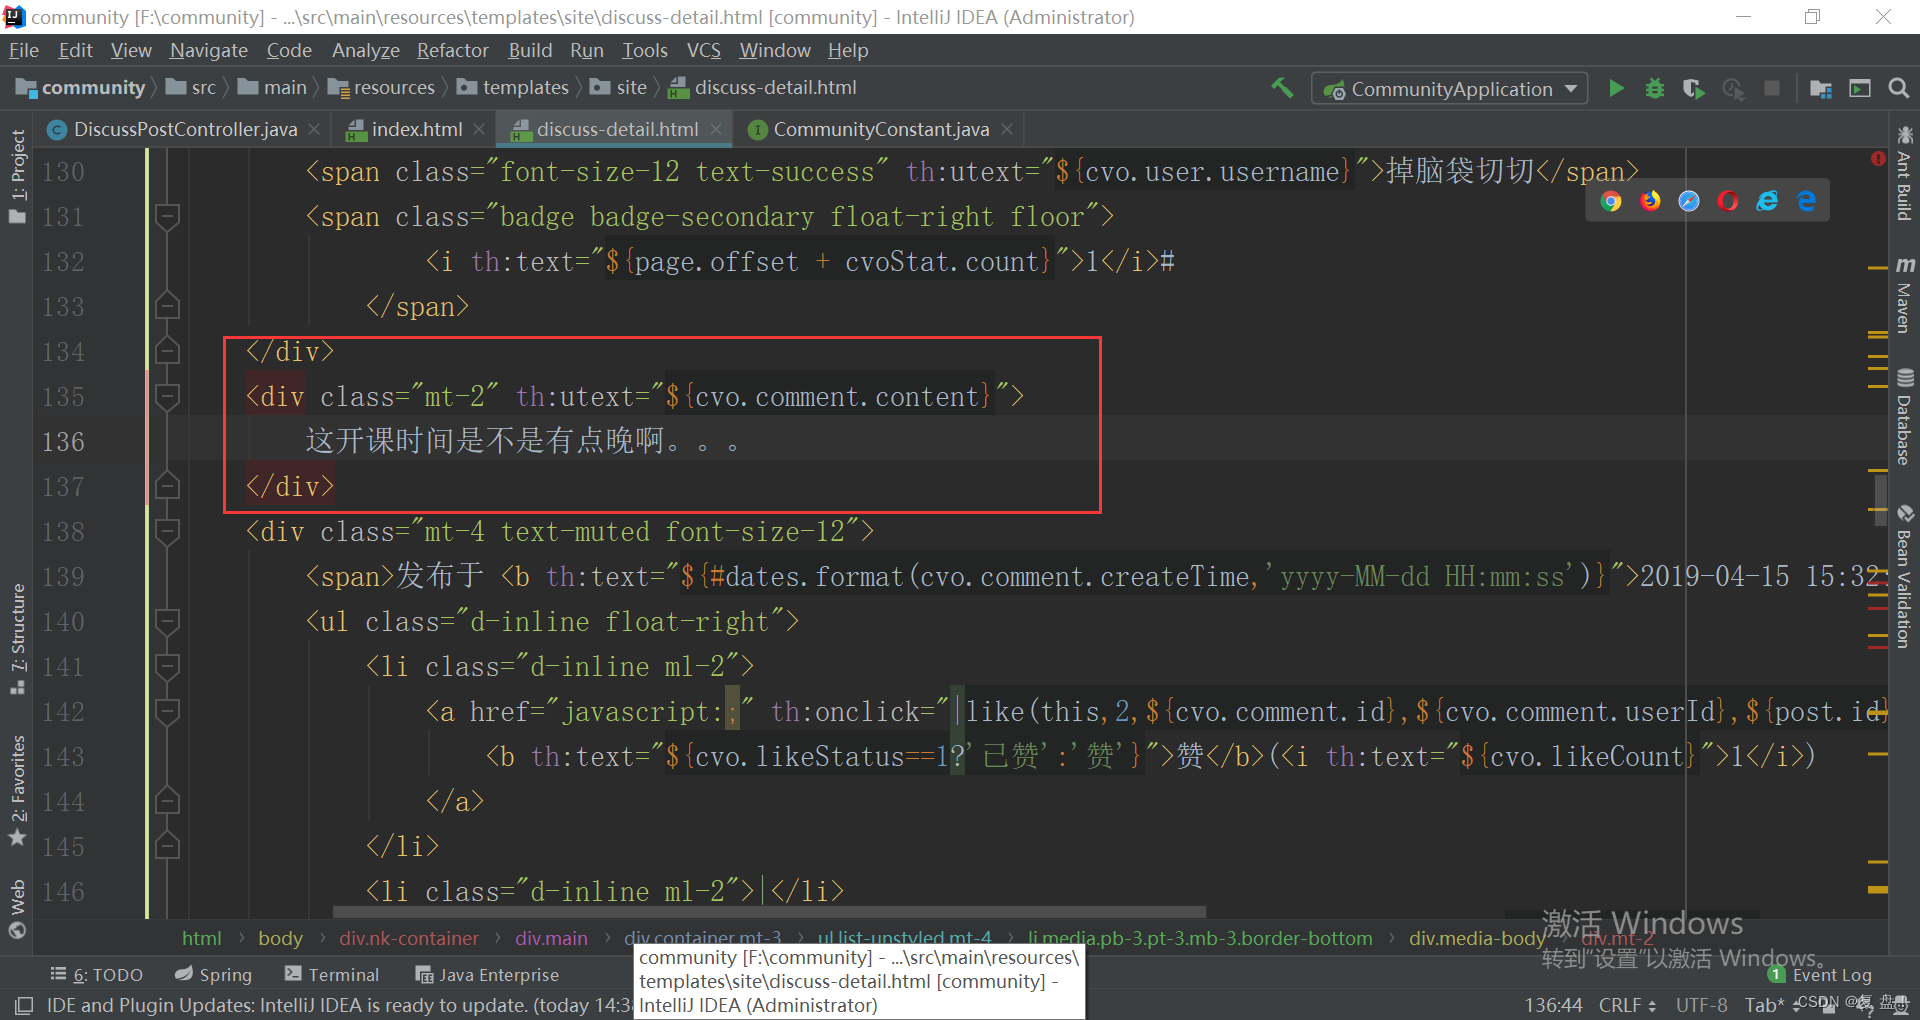Image resolution: width=1920 pixels, height=1020 pixels.
Task: Click the cursor position 136:44 in the status bar
Action: [x=1553, y=1005]
